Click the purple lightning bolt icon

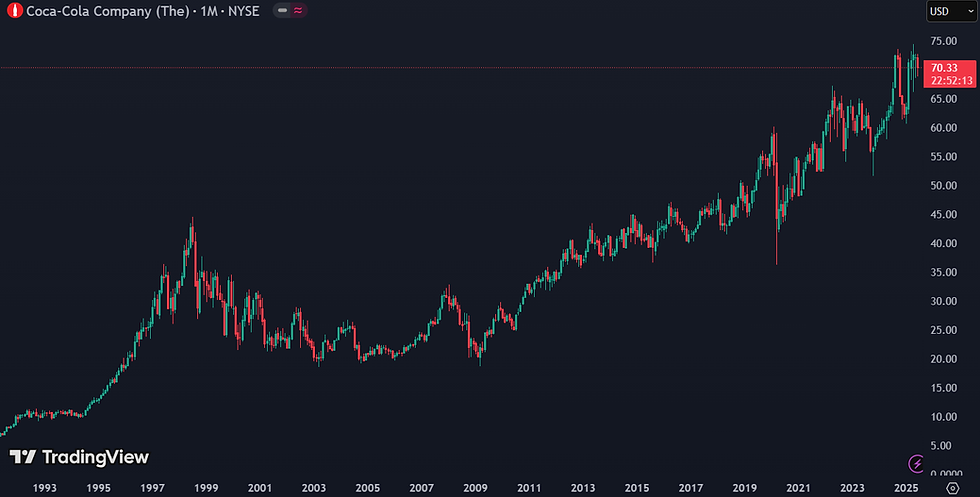coord(916,464)
